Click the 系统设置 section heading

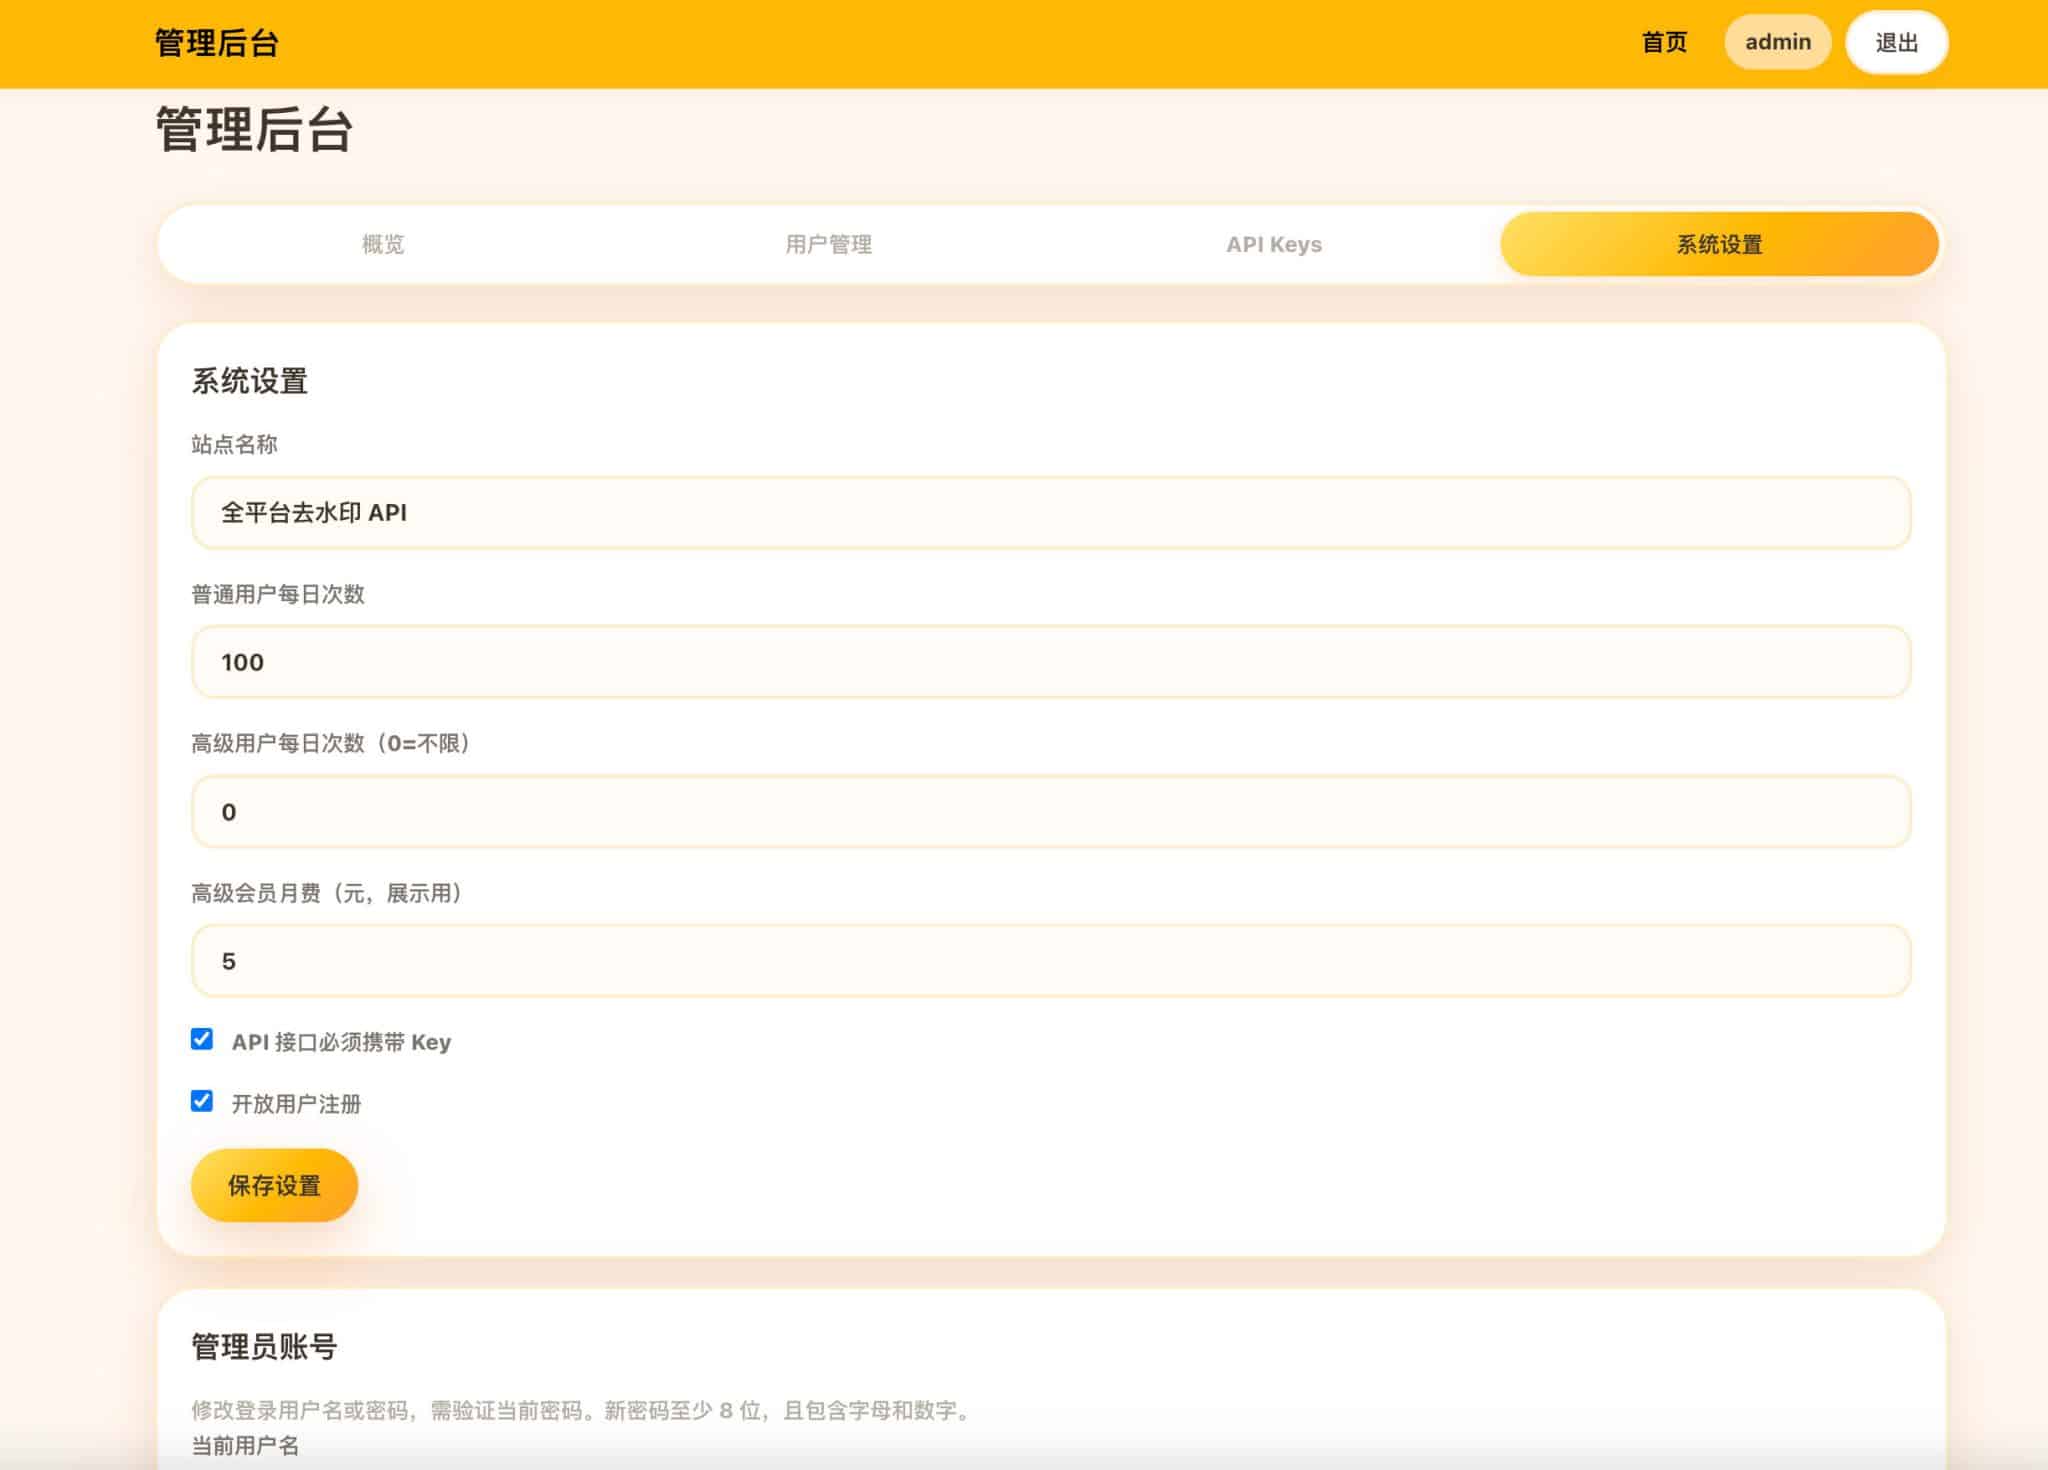coord(249,381)
